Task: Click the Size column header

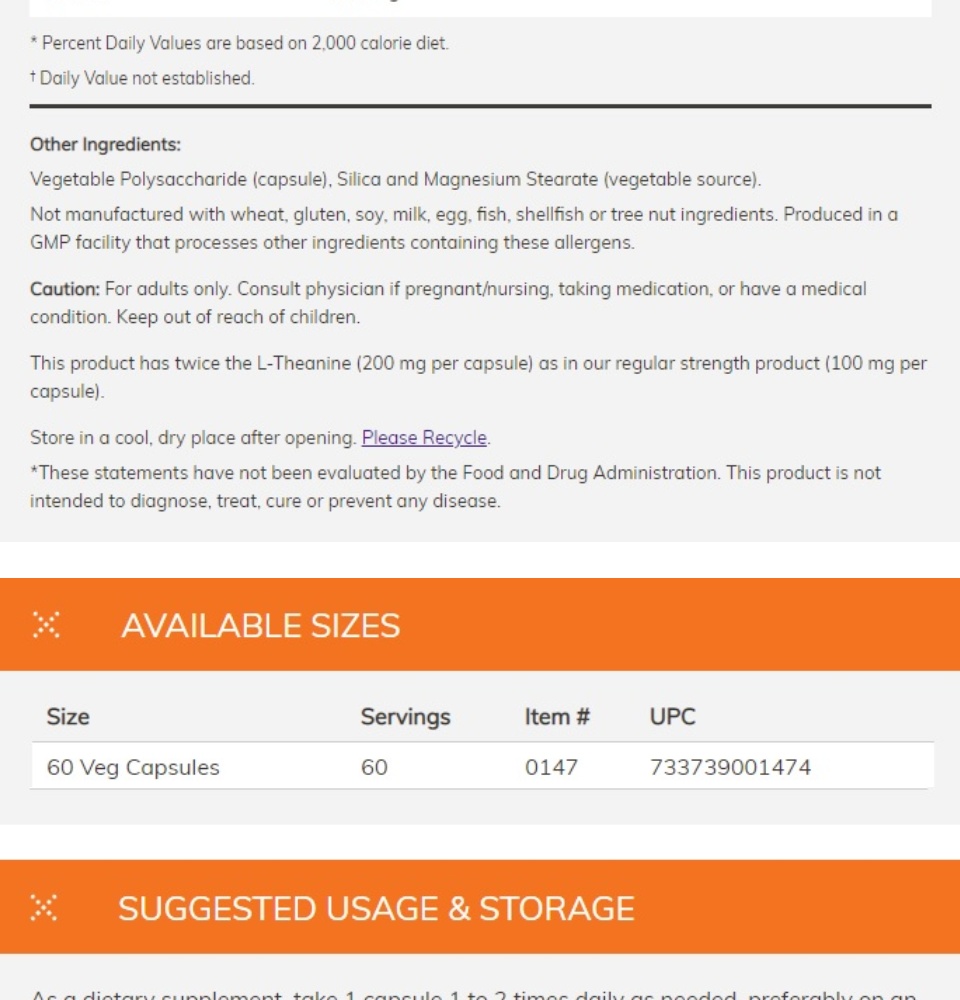Action: coord(68,717)
